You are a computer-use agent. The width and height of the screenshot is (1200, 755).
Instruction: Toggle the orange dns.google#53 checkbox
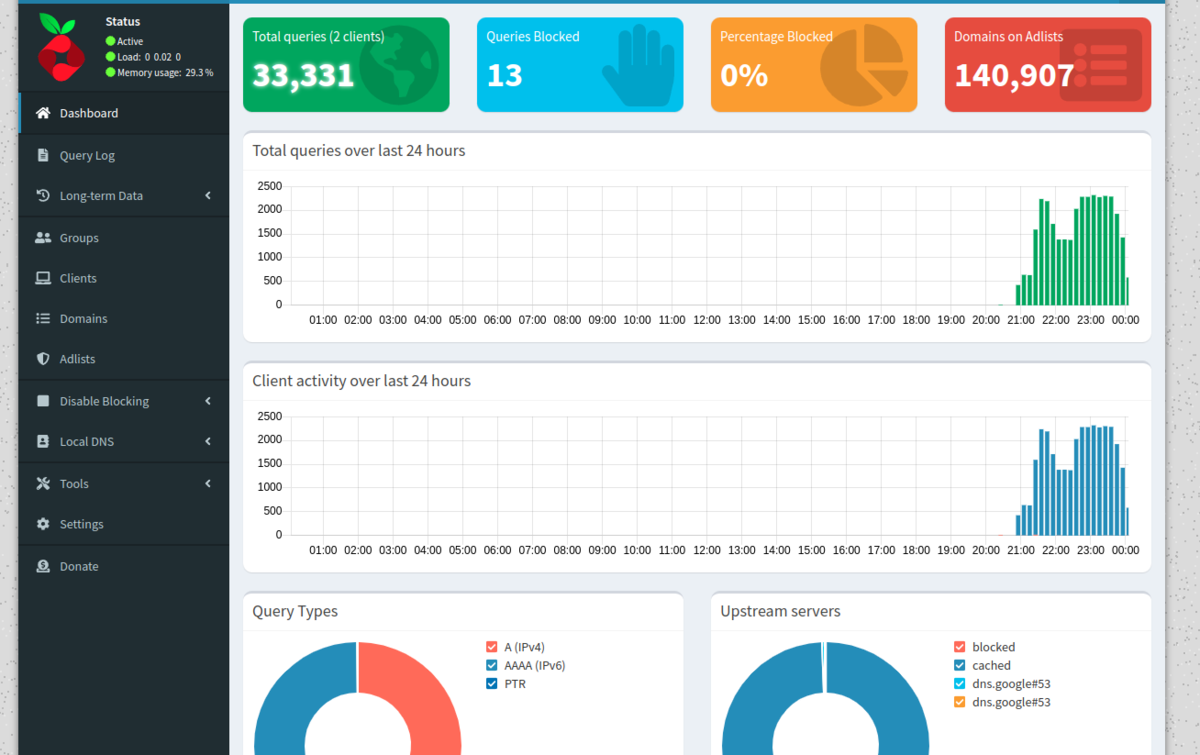[x=959, y=702]
